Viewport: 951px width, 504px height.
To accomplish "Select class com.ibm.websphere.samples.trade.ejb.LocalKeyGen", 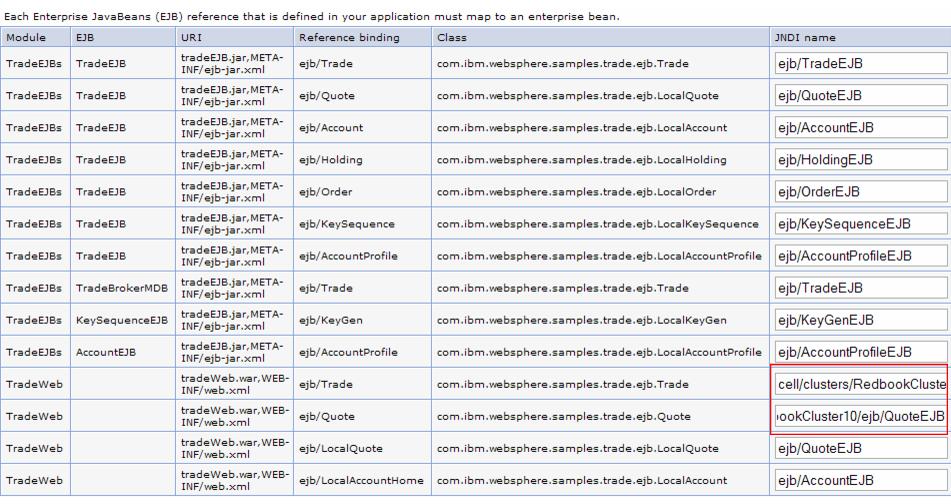I will [x=582, y=320].
